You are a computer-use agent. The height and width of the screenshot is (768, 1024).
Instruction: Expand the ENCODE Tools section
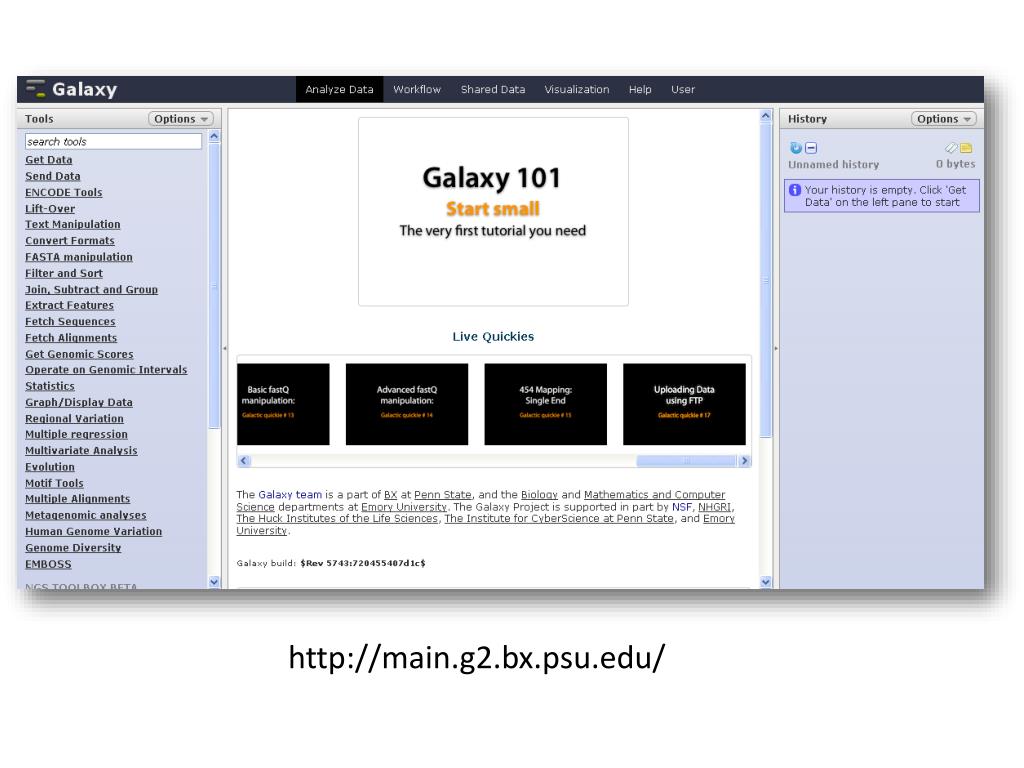click(64, 193)
